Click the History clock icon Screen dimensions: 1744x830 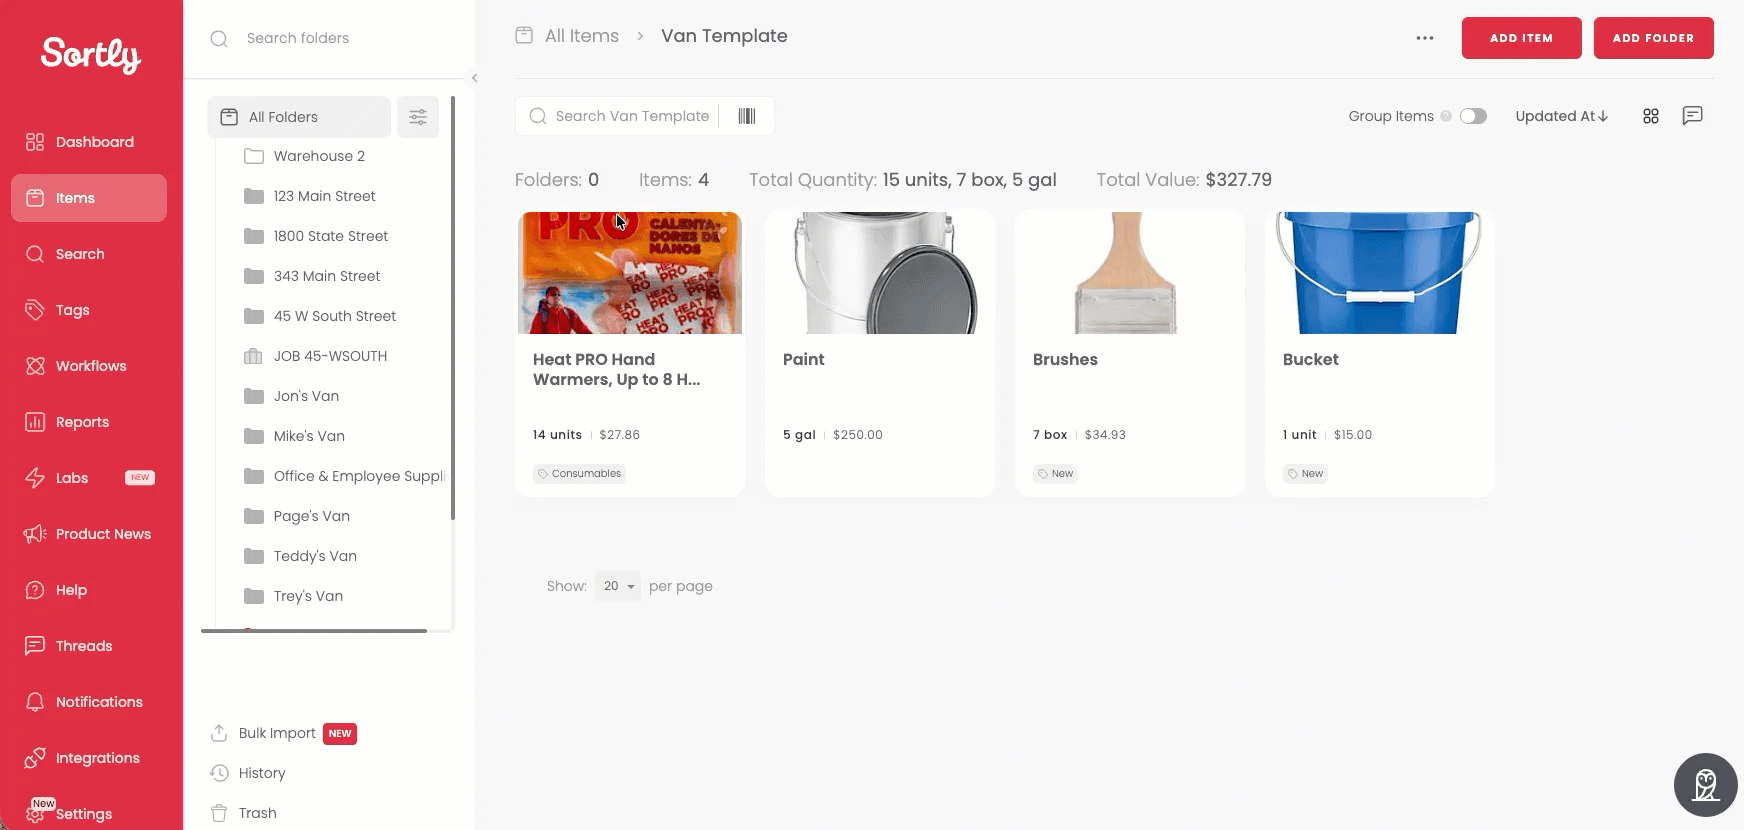219,773
